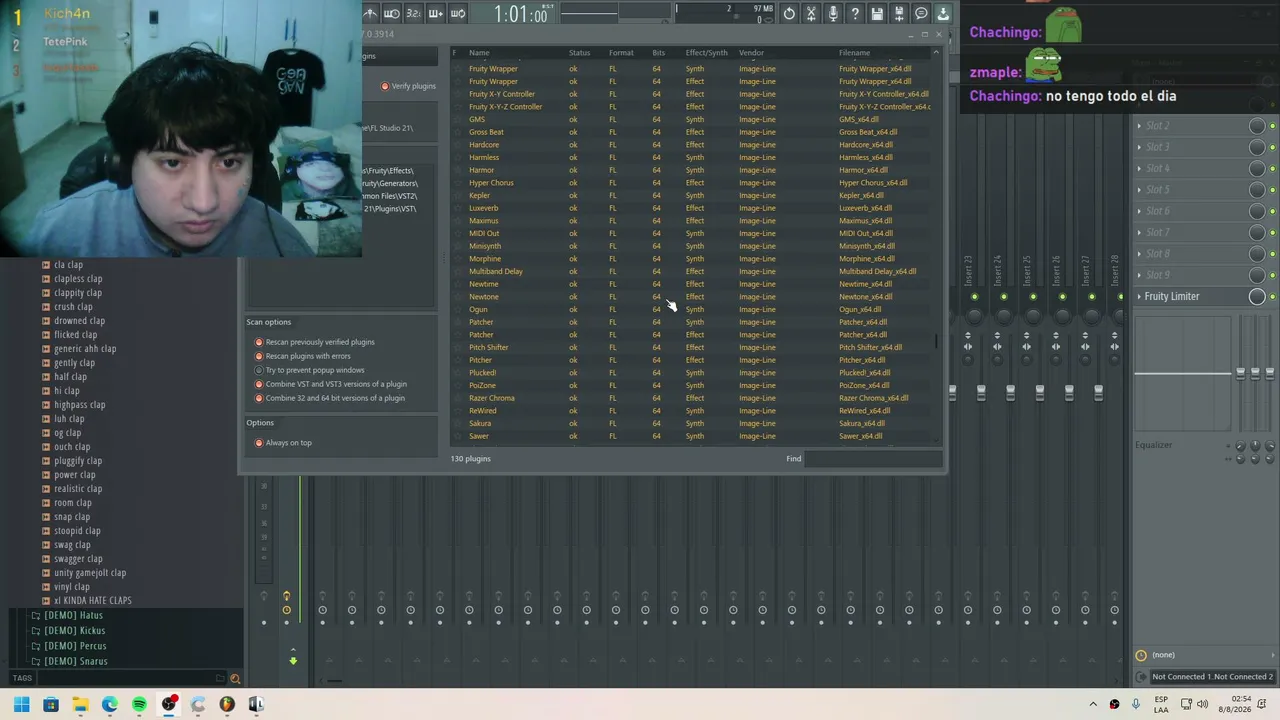Image resolution: width=1280 pixels, height=720 pixels.
Task: Show hidden tray icons chevron
Action: pos(1092,704)
